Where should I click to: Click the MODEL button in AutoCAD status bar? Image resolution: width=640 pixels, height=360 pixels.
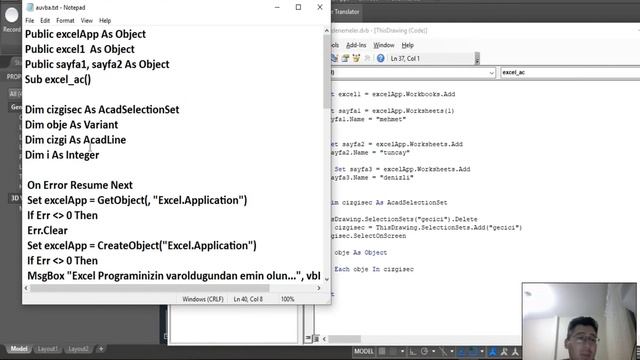tap(363, 351)
